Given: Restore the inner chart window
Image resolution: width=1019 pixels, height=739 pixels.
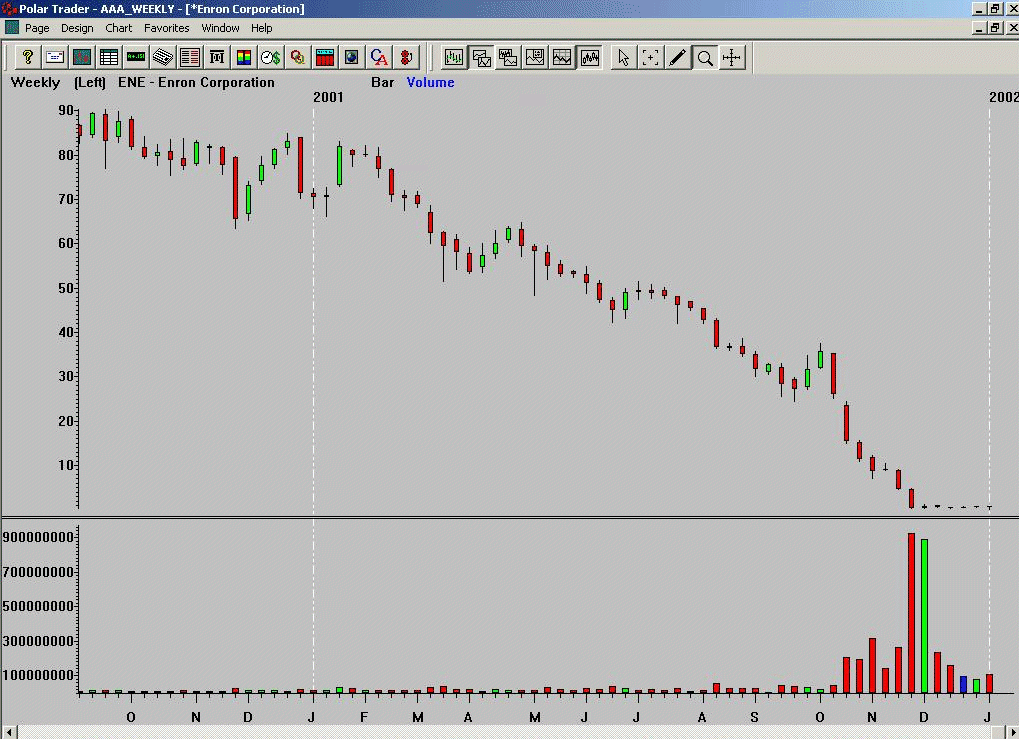Looking at the screenshot, I should (x=995, y=28).
